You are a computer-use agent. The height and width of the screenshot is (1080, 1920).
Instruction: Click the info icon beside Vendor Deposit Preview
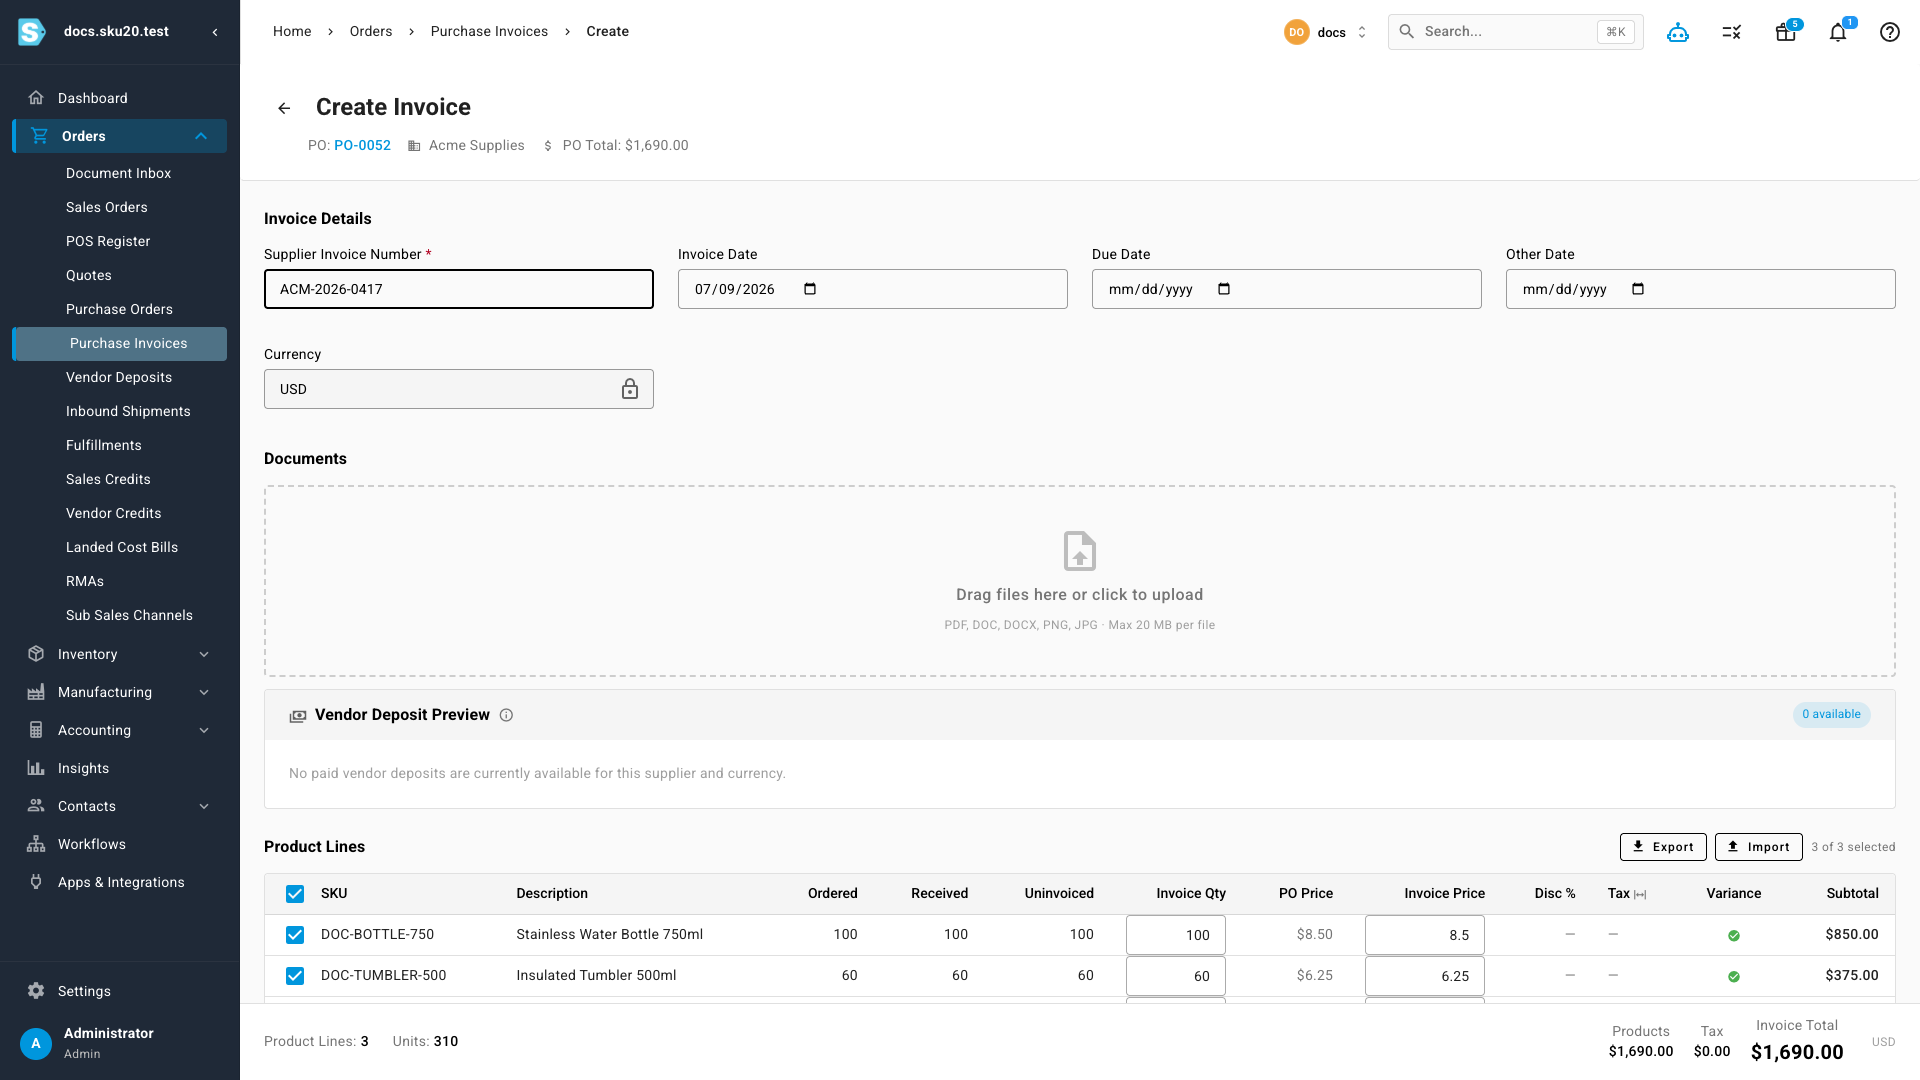click(x=506, y=715)
